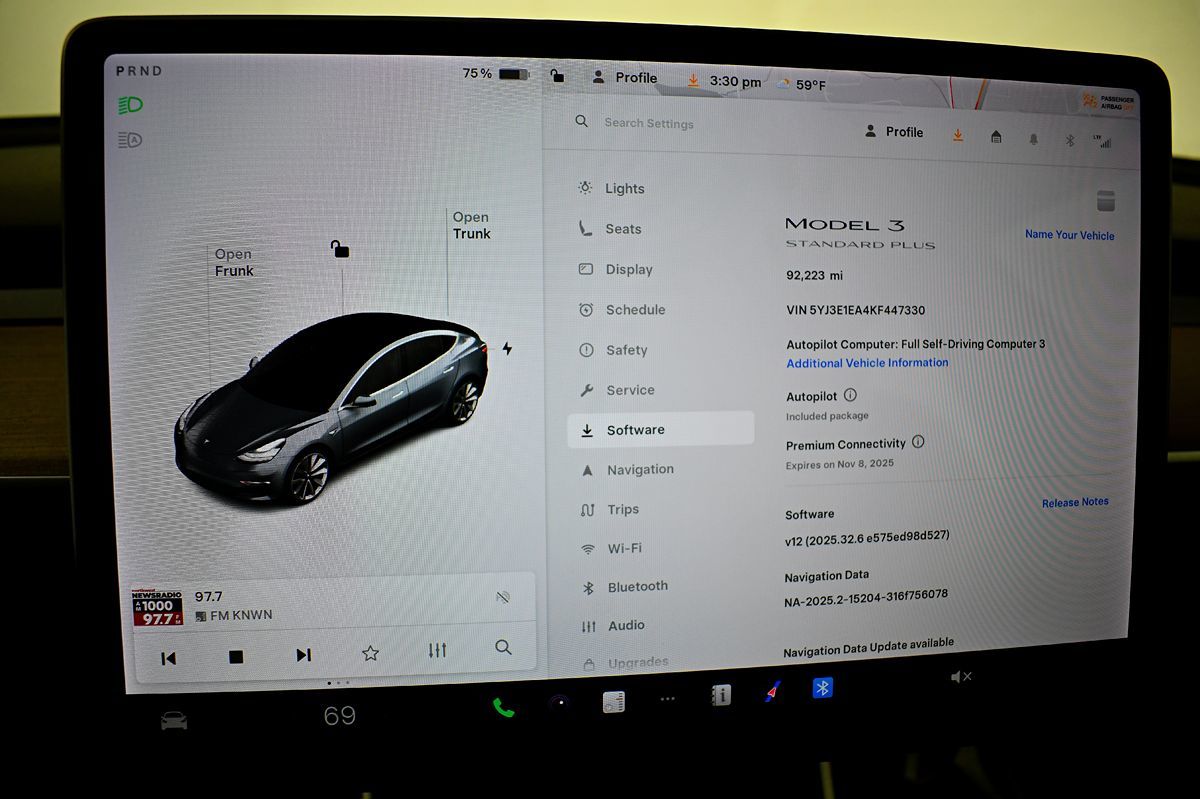This screenshot has height=799, width=1200.
Task: Search media using magnifier in player
Action: (503, 648)
